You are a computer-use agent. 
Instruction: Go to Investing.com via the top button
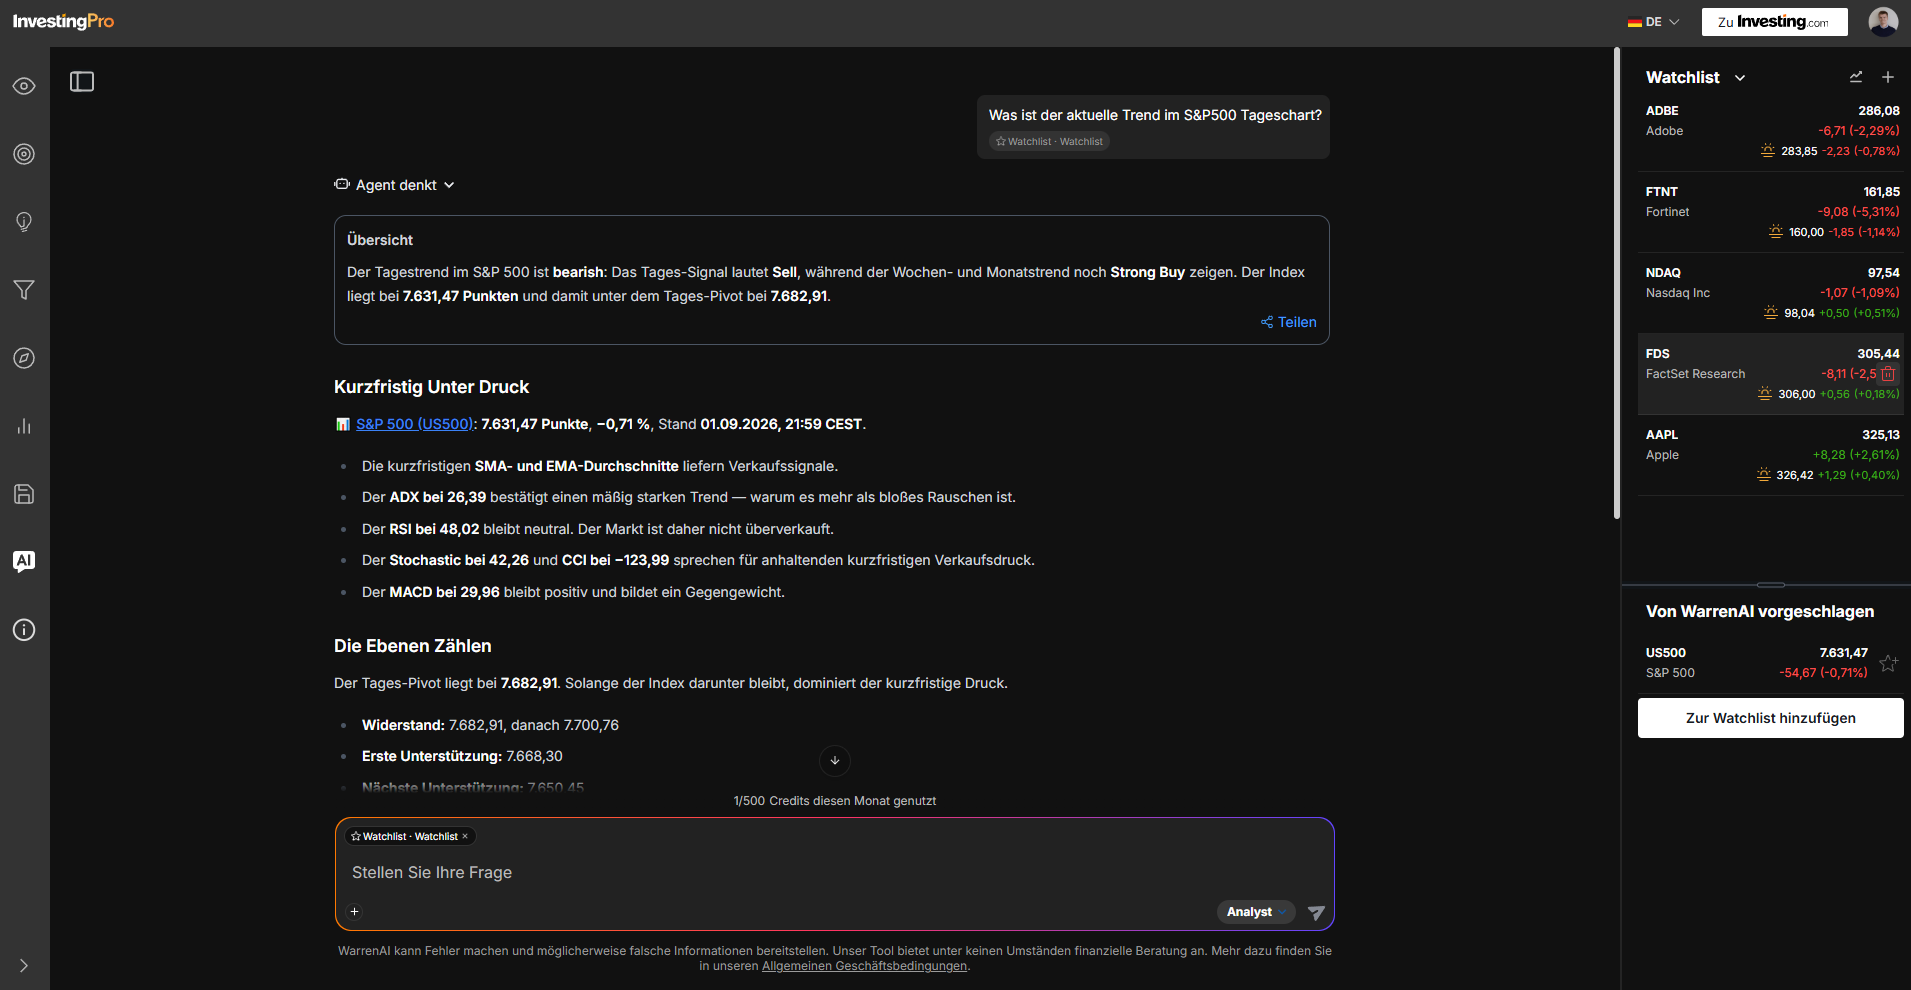(1775, 22)
